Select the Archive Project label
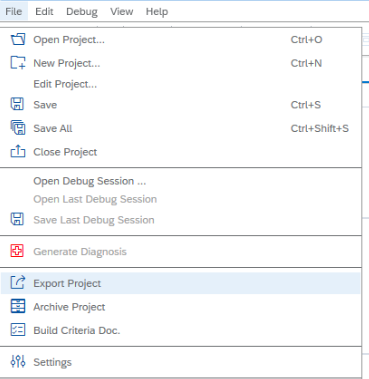Screen dimensions: 369x379 click(69, 307)
